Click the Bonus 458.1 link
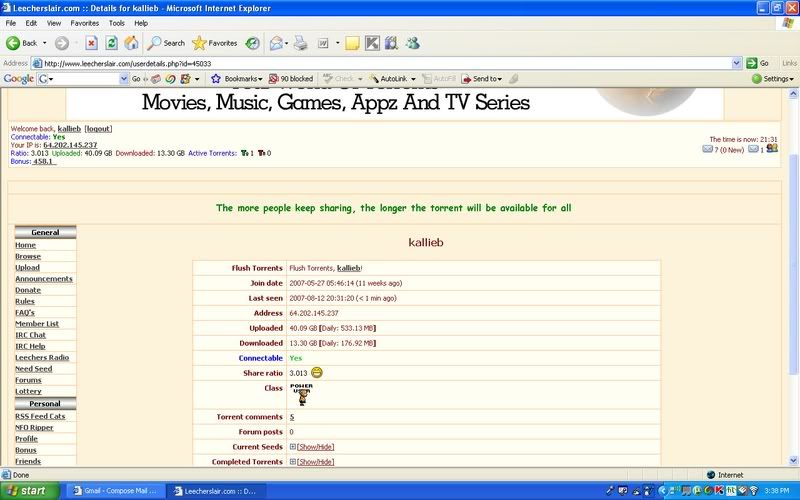The height and width of the screenshot is (500, 800). 44,161
